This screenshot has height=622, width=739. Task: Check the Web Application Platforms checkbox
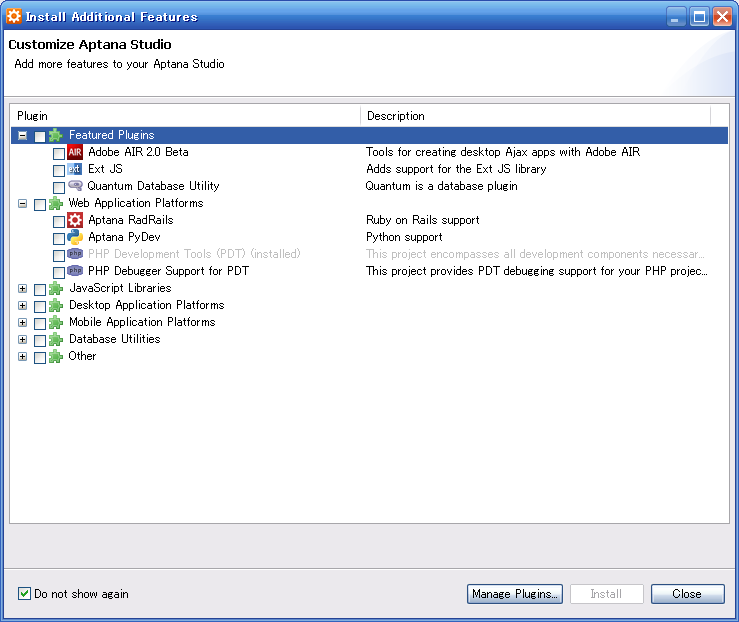click(40, 205)
